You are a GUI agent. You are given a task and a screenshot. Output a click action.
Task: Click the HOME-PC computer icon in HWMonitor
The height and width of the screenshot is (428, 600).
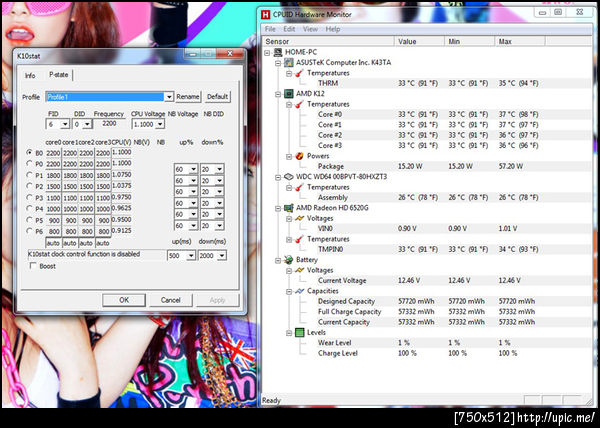[x=278, y=52]
